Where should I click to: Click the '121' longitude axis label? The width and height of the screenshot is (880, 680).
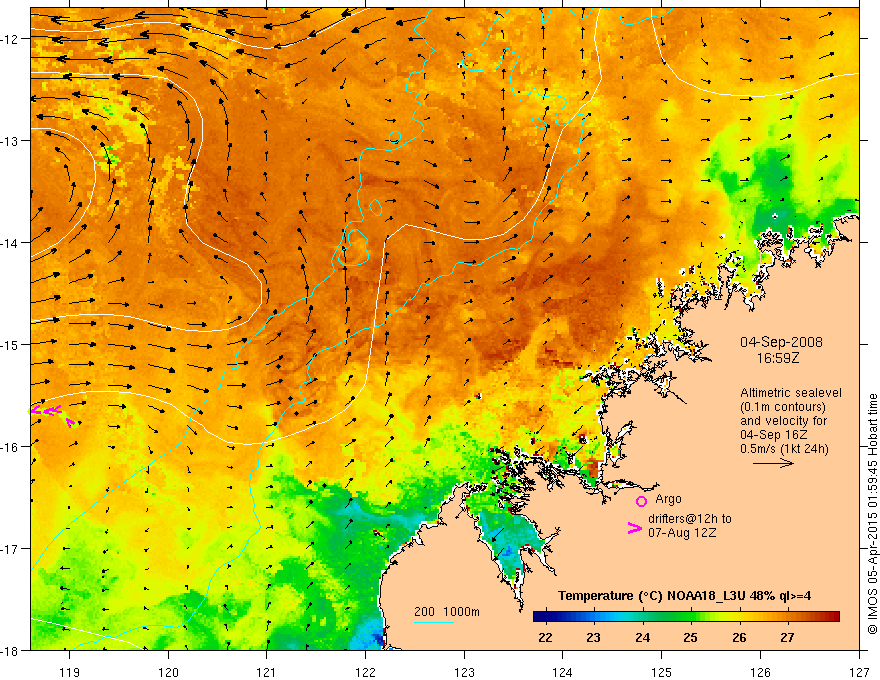267,672
